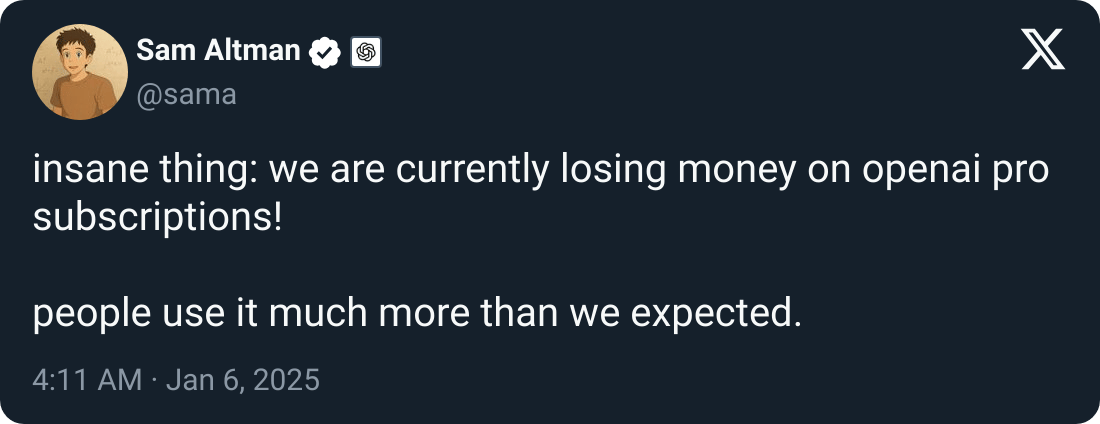The image size is (1100, 424).
Task: Open the Sam Altman display name
Action: tap(218, 51)
